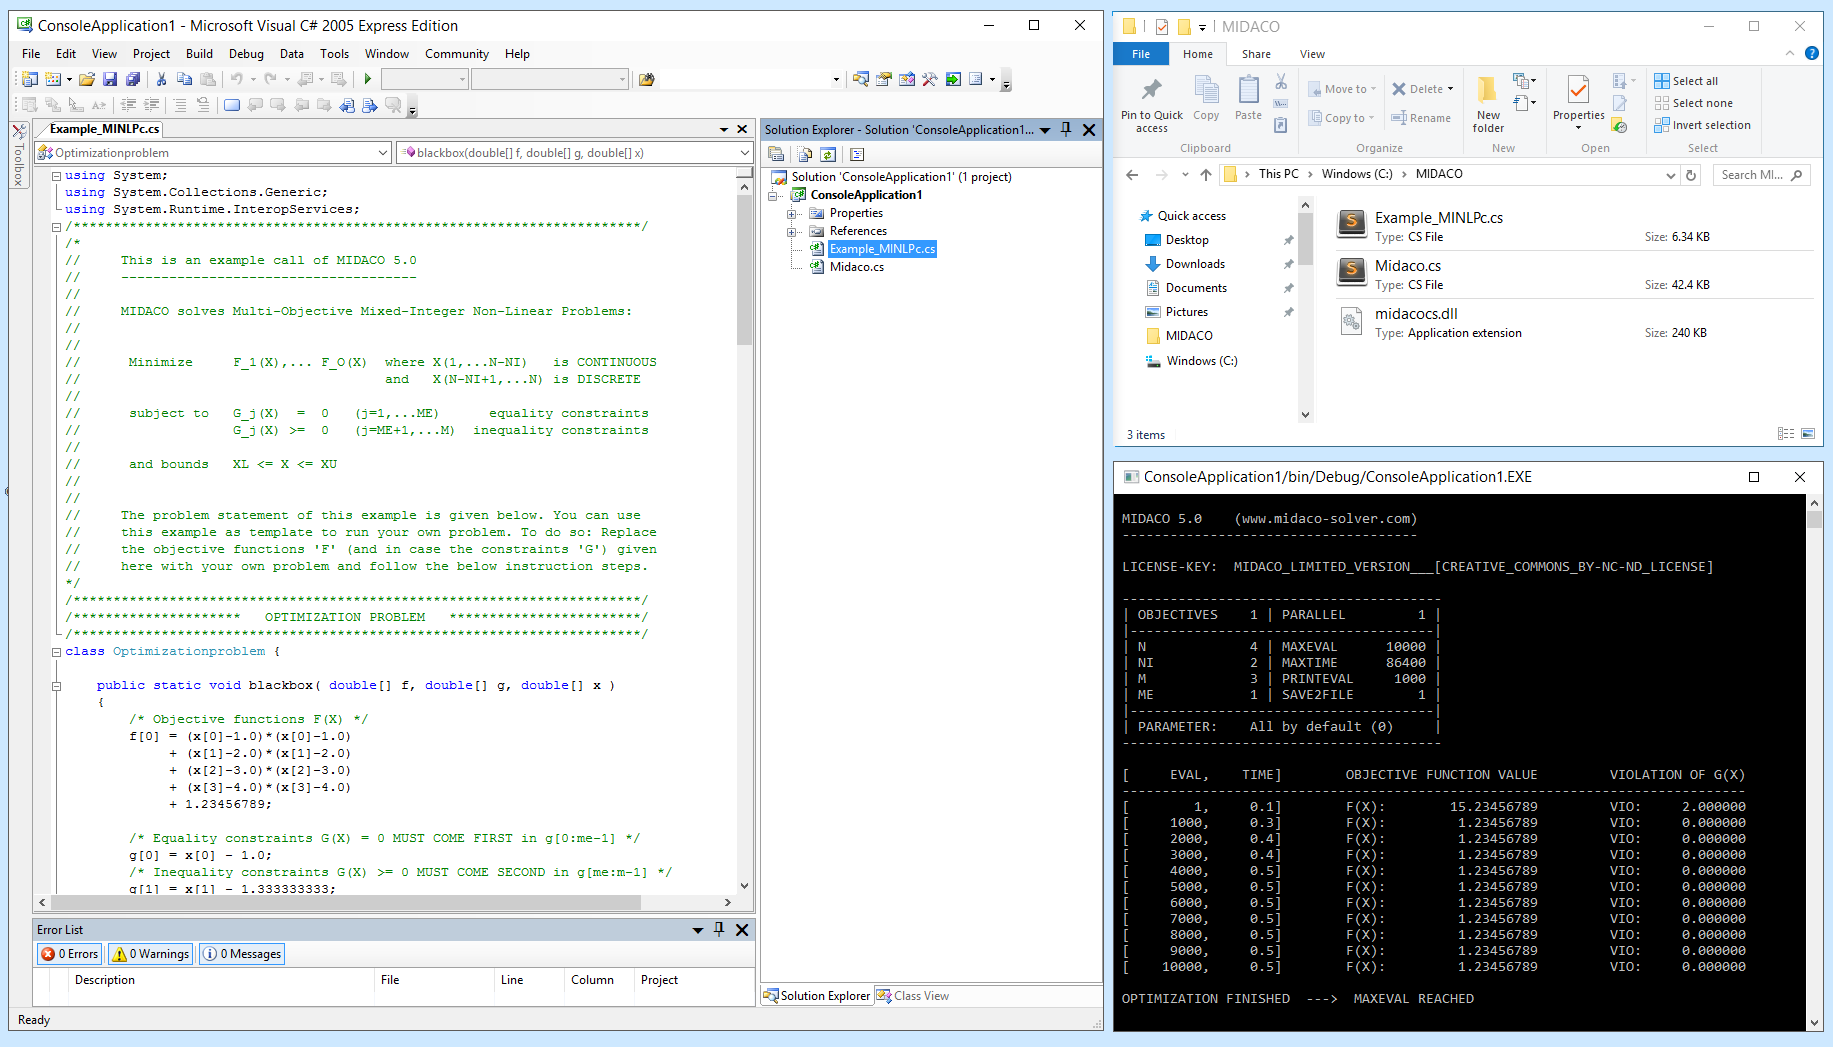Expand the Properties node in Solution Explorer

click(792, 213)
